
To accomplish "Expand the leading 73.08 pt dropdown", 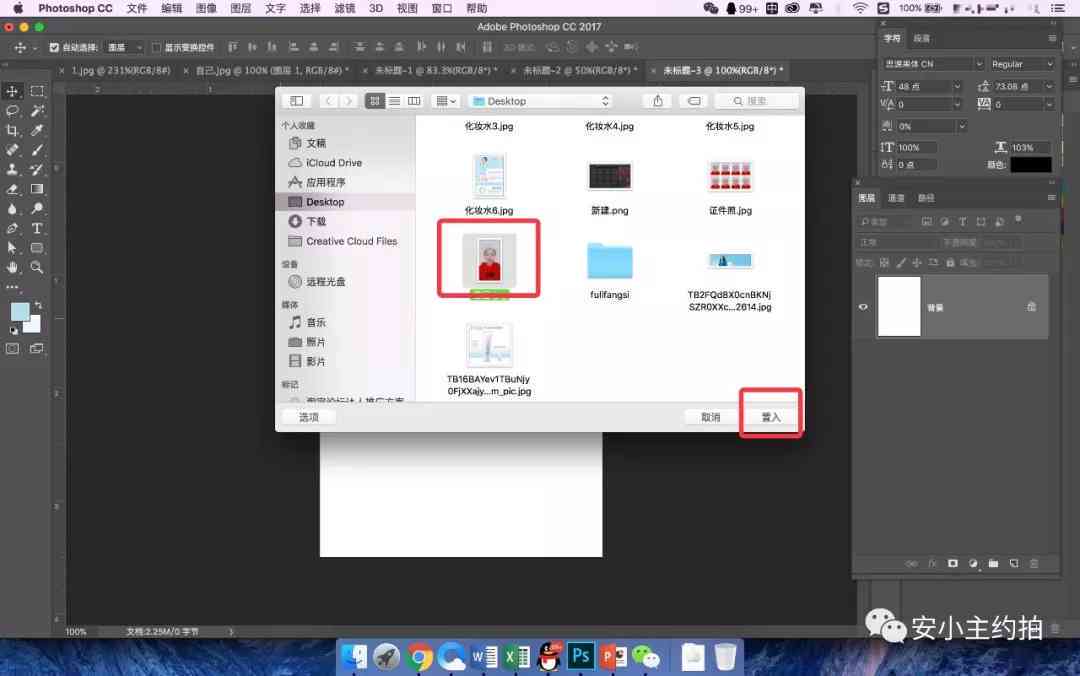I will point(1049,86).
